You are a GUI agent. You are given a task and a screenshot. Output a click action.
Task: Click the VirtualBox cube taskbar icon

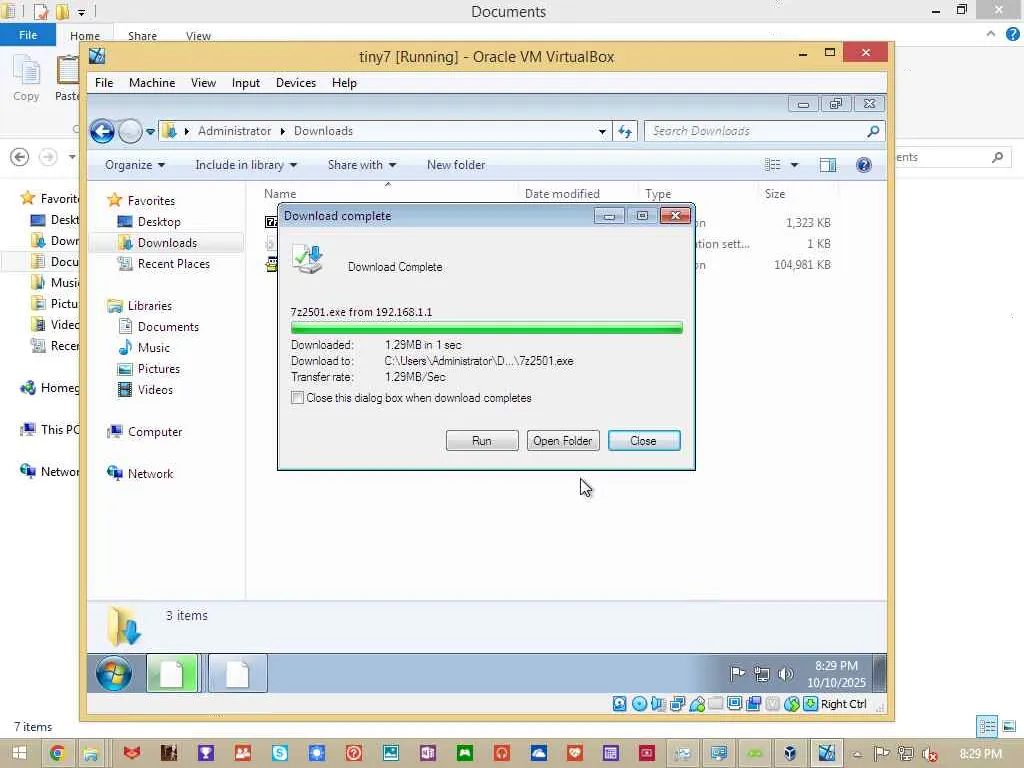click(x=790, y=754)
